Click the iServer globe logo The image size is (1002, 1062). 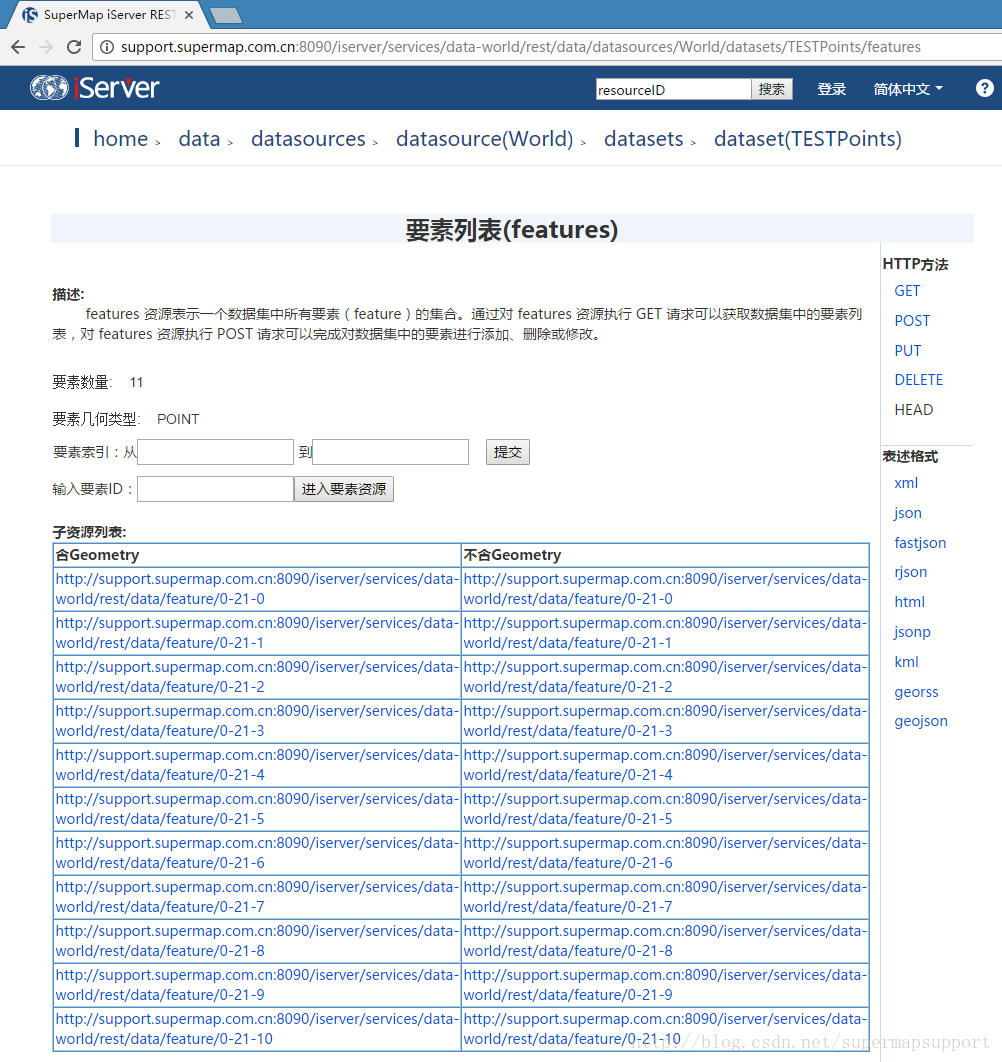(49, 87)
